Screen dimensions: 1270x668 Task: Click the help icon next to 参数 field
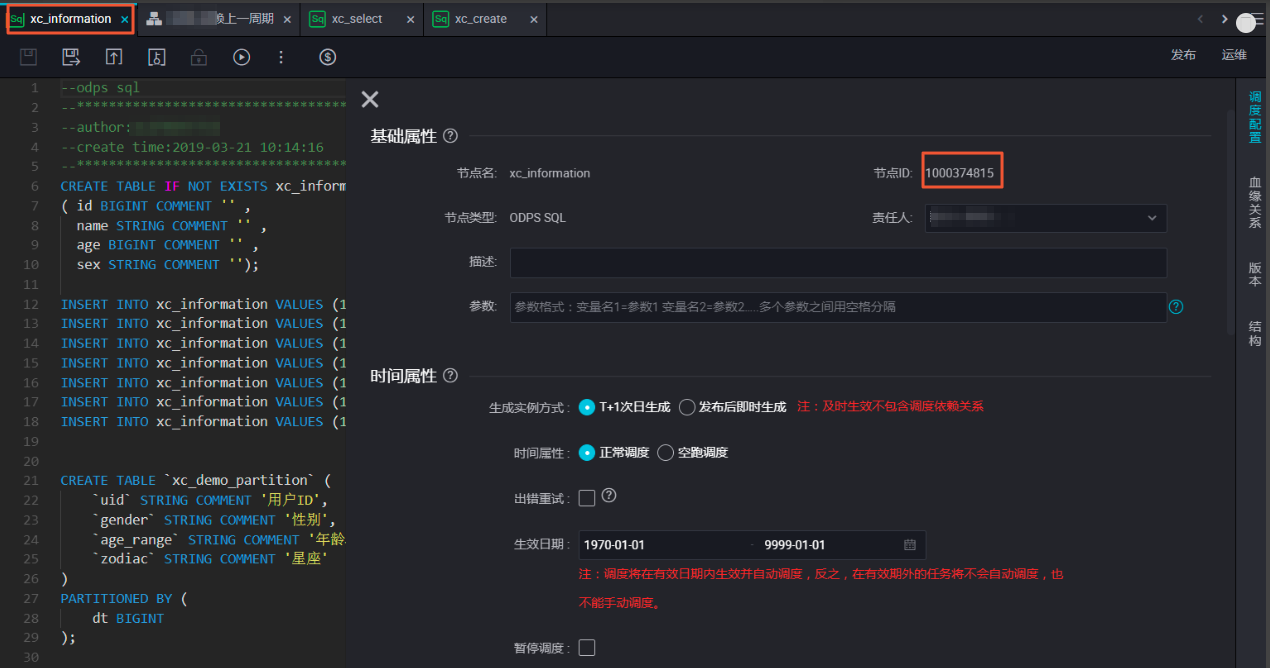coord(1176,307)
